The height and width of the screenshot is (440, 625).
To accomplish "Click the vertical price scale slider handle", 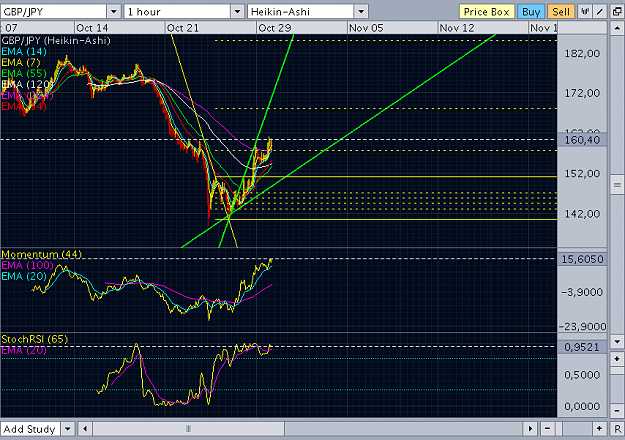I will click(x=617, y=185).
